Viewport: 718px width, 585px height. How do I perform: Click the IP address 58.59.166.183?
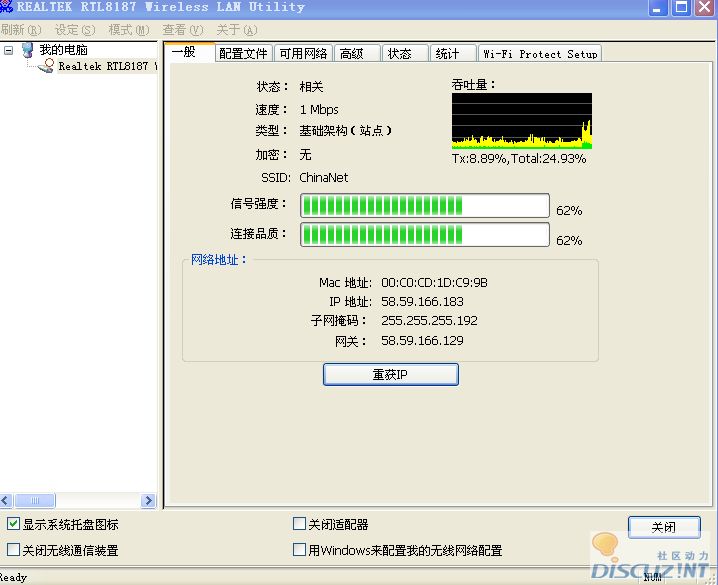422,302
